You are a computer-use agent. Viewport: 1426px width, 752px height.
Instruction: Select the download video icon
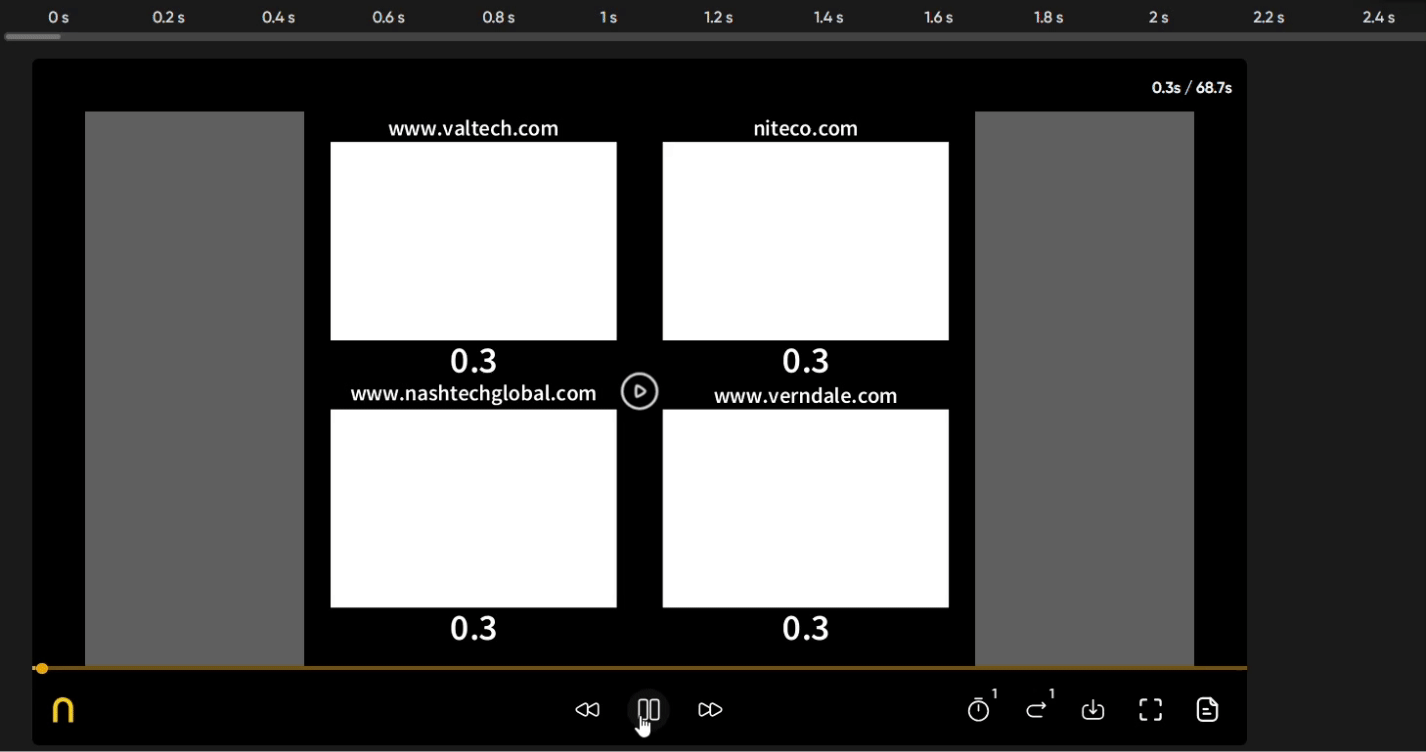coord(1093,709)
